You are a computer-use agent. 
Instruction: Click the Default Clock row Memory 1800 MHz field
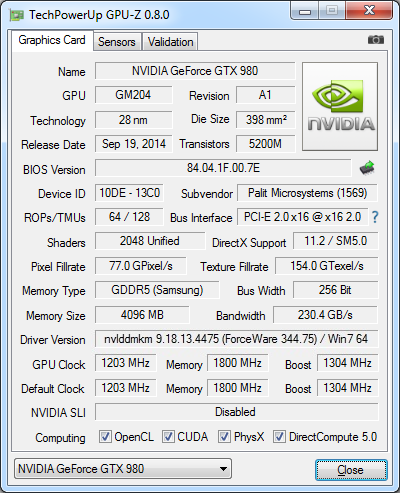pyautogui.click(x=238, y=388)
